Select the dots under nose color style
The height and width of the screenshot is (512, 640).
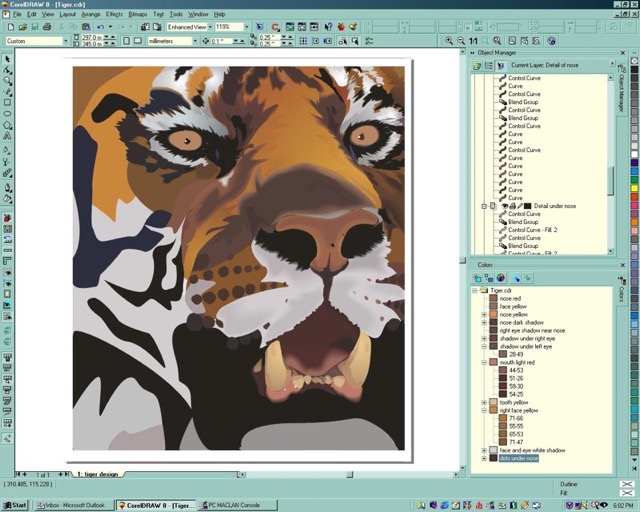pos(519,459)
